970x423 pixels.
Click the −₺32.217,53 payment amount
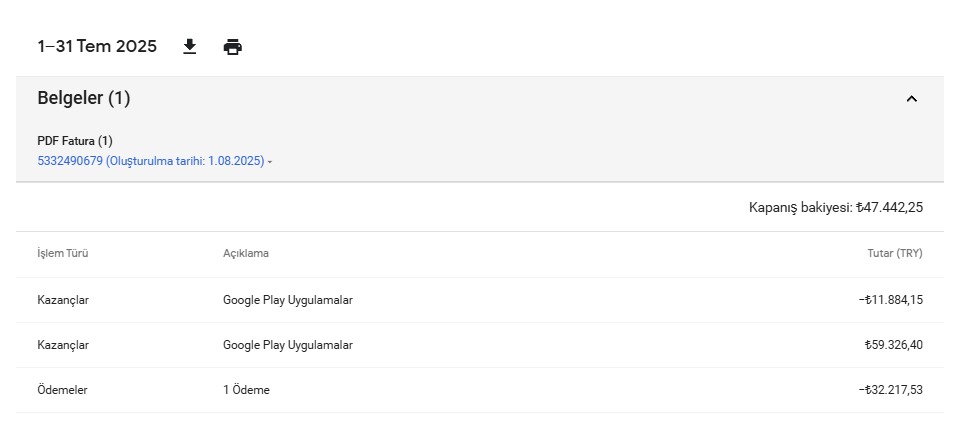890,390
